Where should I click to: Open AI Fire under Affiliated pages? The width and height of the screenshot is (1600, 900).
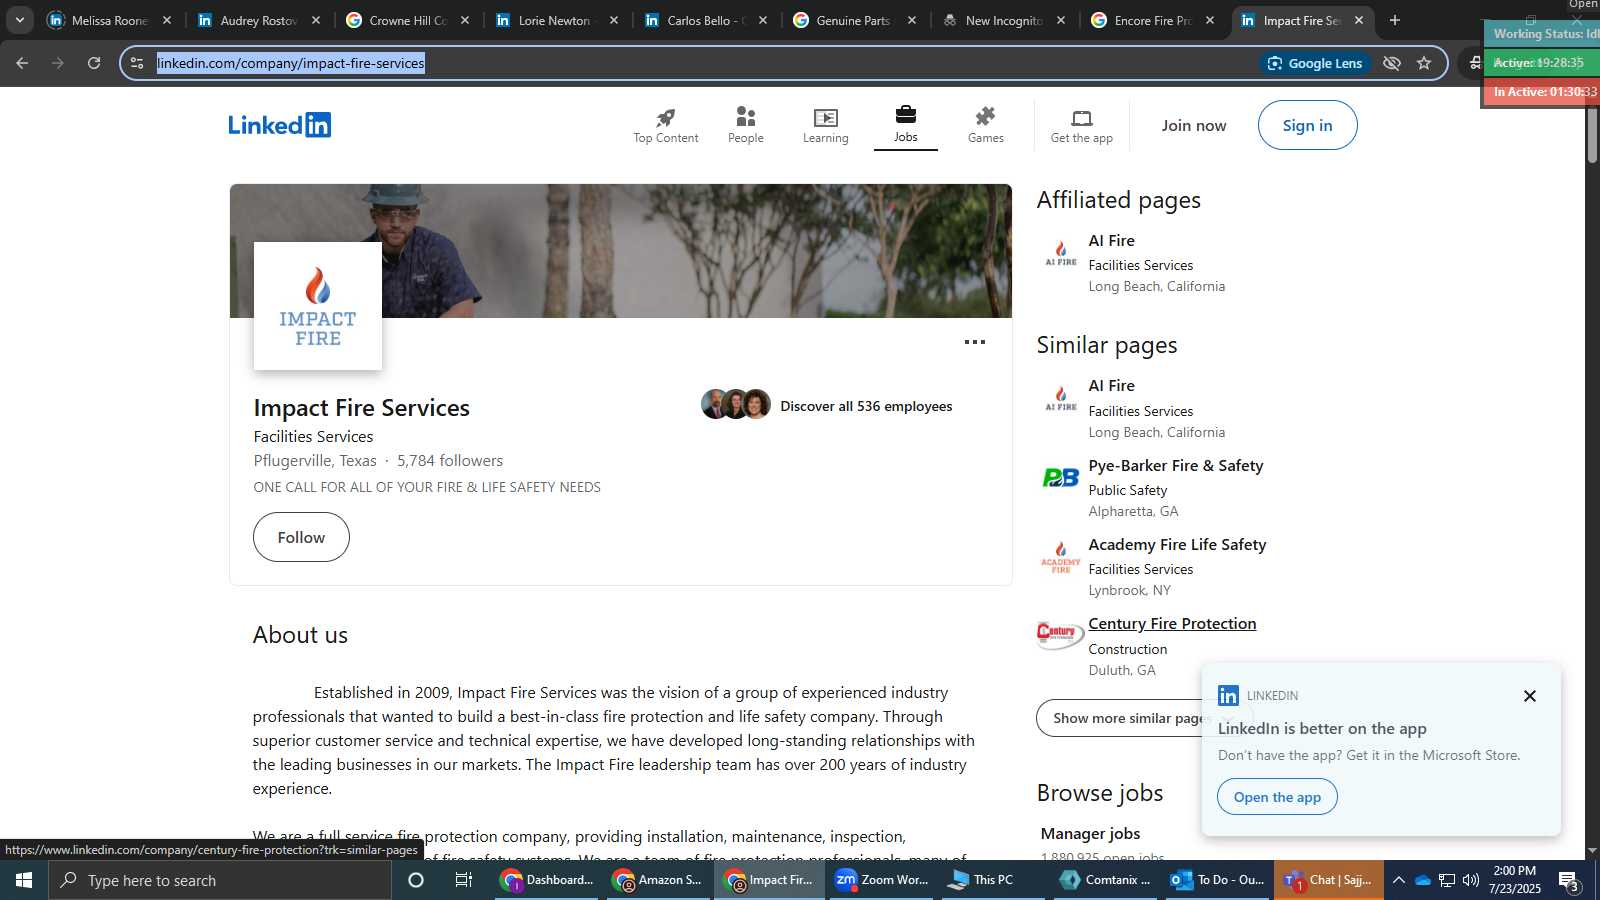point(1111,240)
